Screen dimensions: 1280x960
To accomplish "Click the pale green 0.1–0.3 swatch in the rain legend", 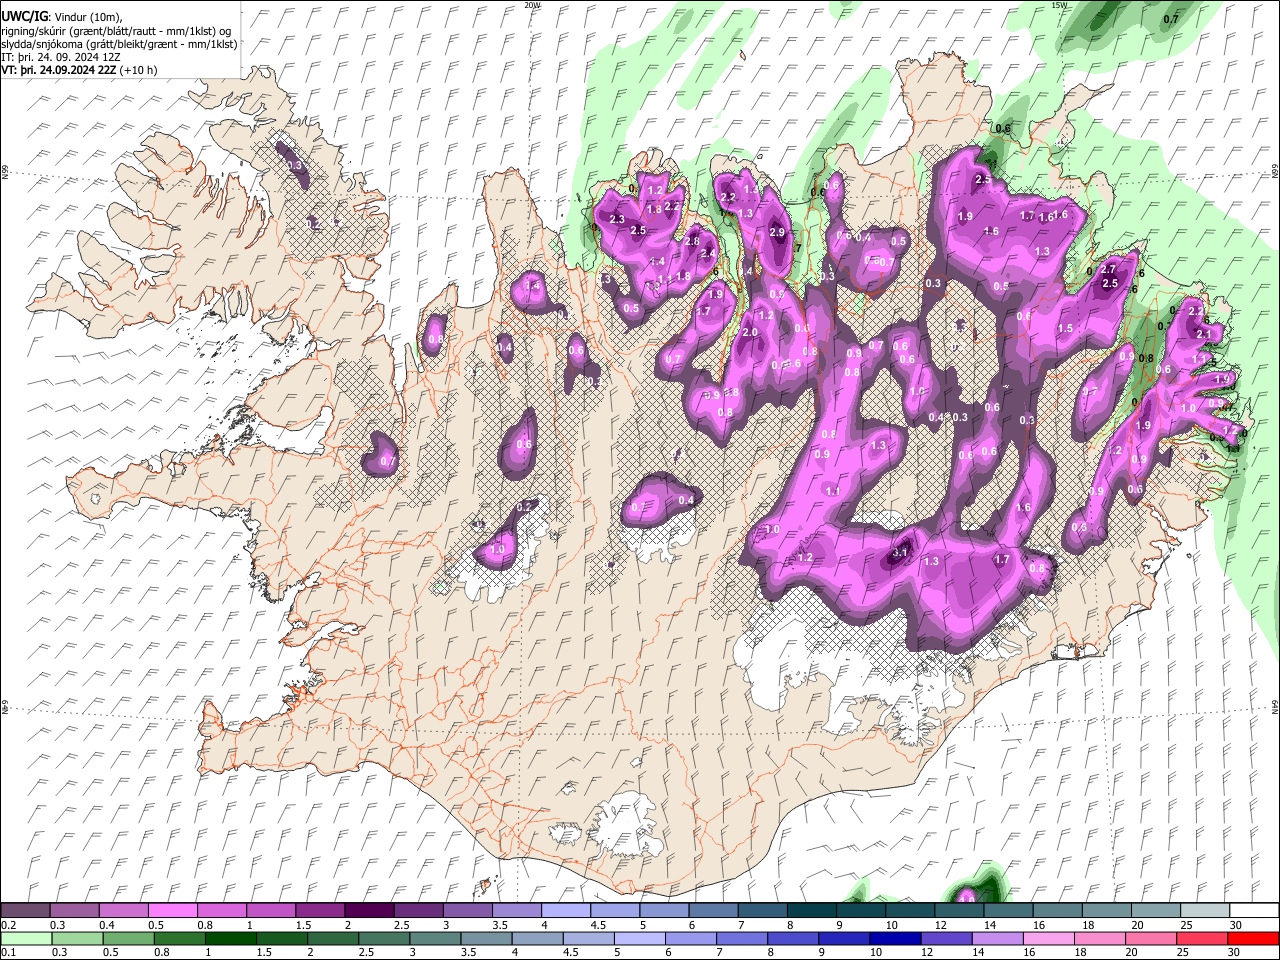I will click(26, 938).
